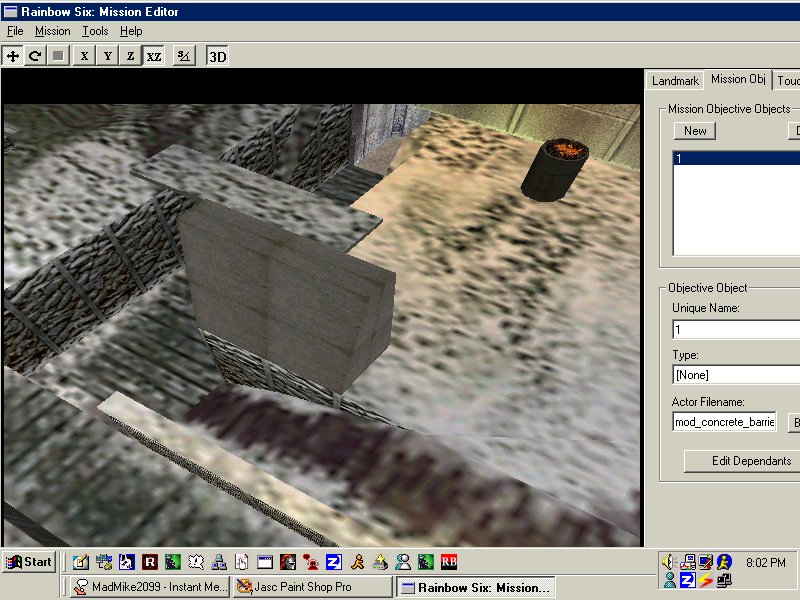This screenshot has height=600, width=800.
Task: Switch to Jasc Paint Shop Pro taskbar button
Action: click(x=311, y=587)
